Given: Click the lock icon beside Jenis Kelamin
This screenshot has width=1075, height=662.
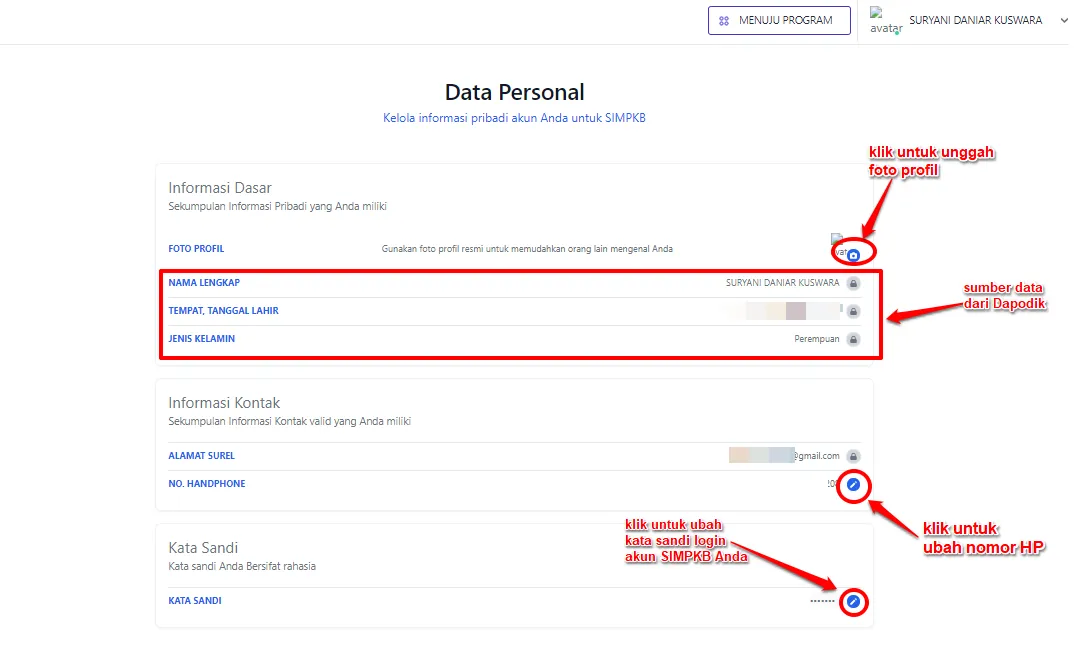Looking at the screenshot, I should click(x=853, y=339).
